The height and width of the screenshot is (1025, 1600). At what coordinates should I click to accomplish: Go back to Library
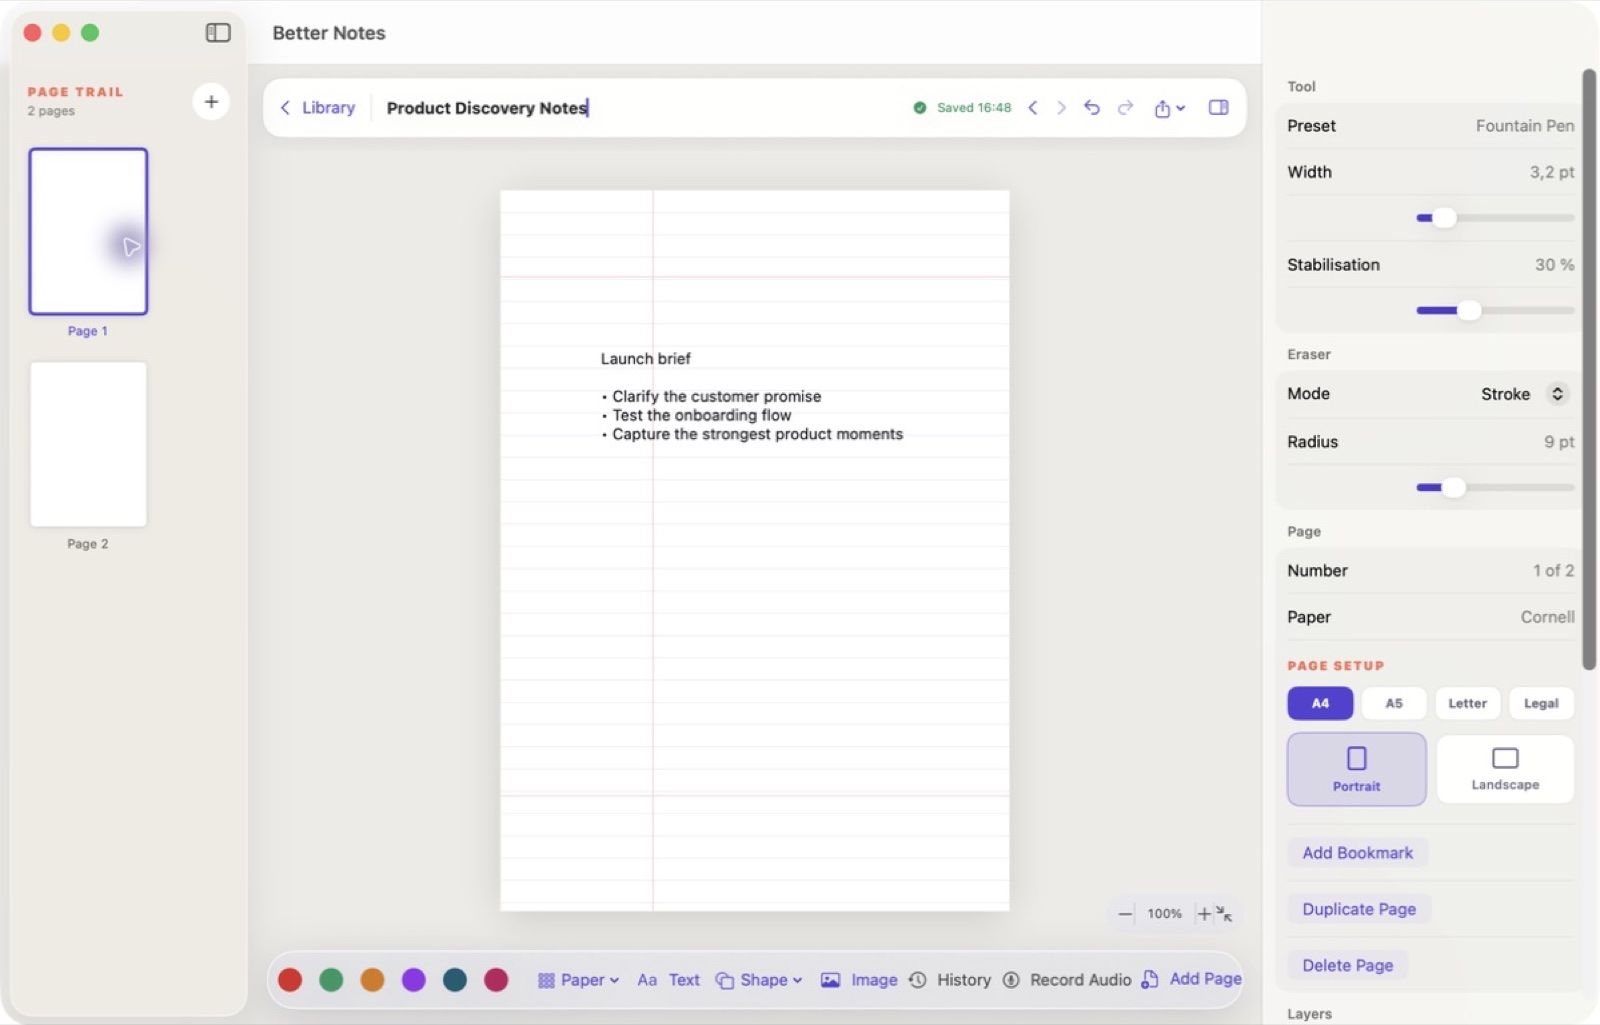click(318, 108)
